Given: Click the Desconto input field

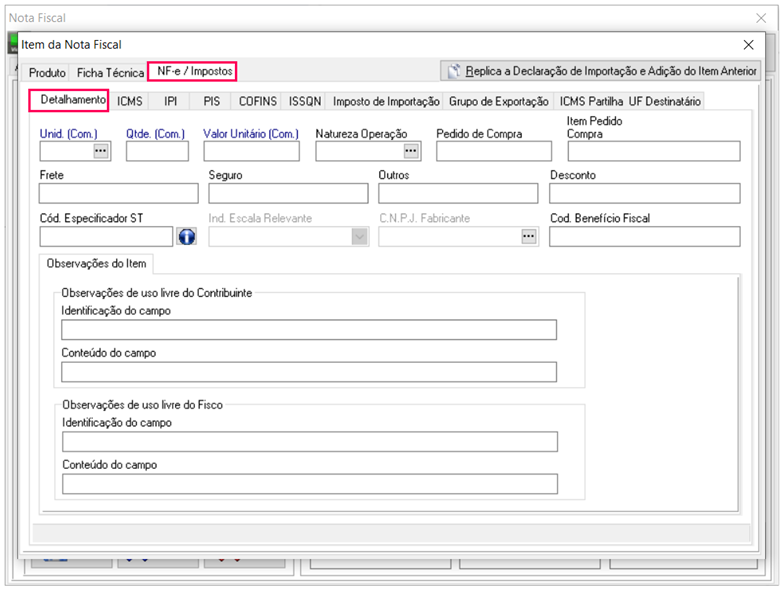Looking at the screenshot, I should click(644, 194).
